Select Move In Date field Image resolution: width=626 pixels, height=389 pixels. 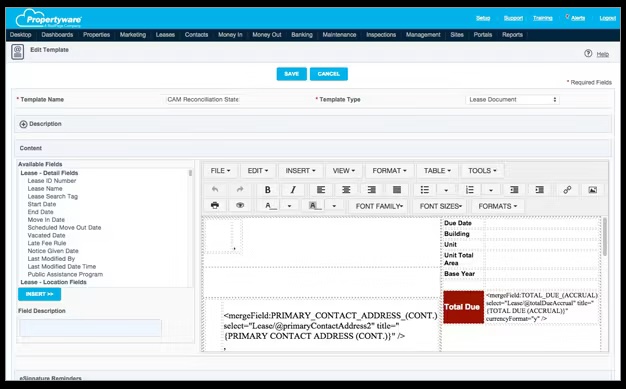click(46, 220)
